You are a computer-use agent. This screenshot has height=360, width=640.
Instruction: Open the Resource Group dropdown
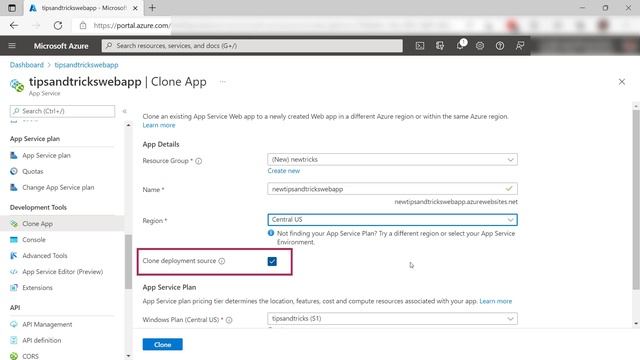(x=392, y=160)
